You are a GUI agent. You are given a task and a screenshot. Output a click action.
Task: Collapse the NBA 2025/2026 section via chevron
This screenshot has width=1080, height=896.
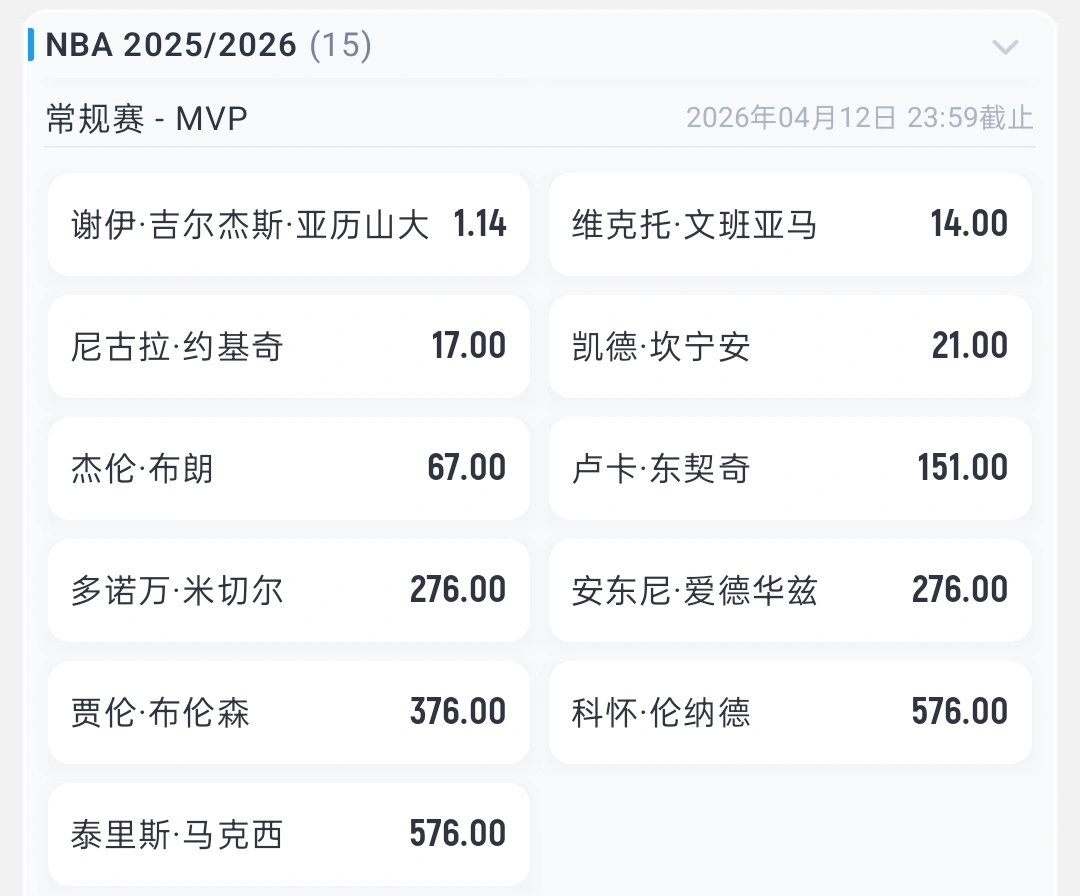1006,46
